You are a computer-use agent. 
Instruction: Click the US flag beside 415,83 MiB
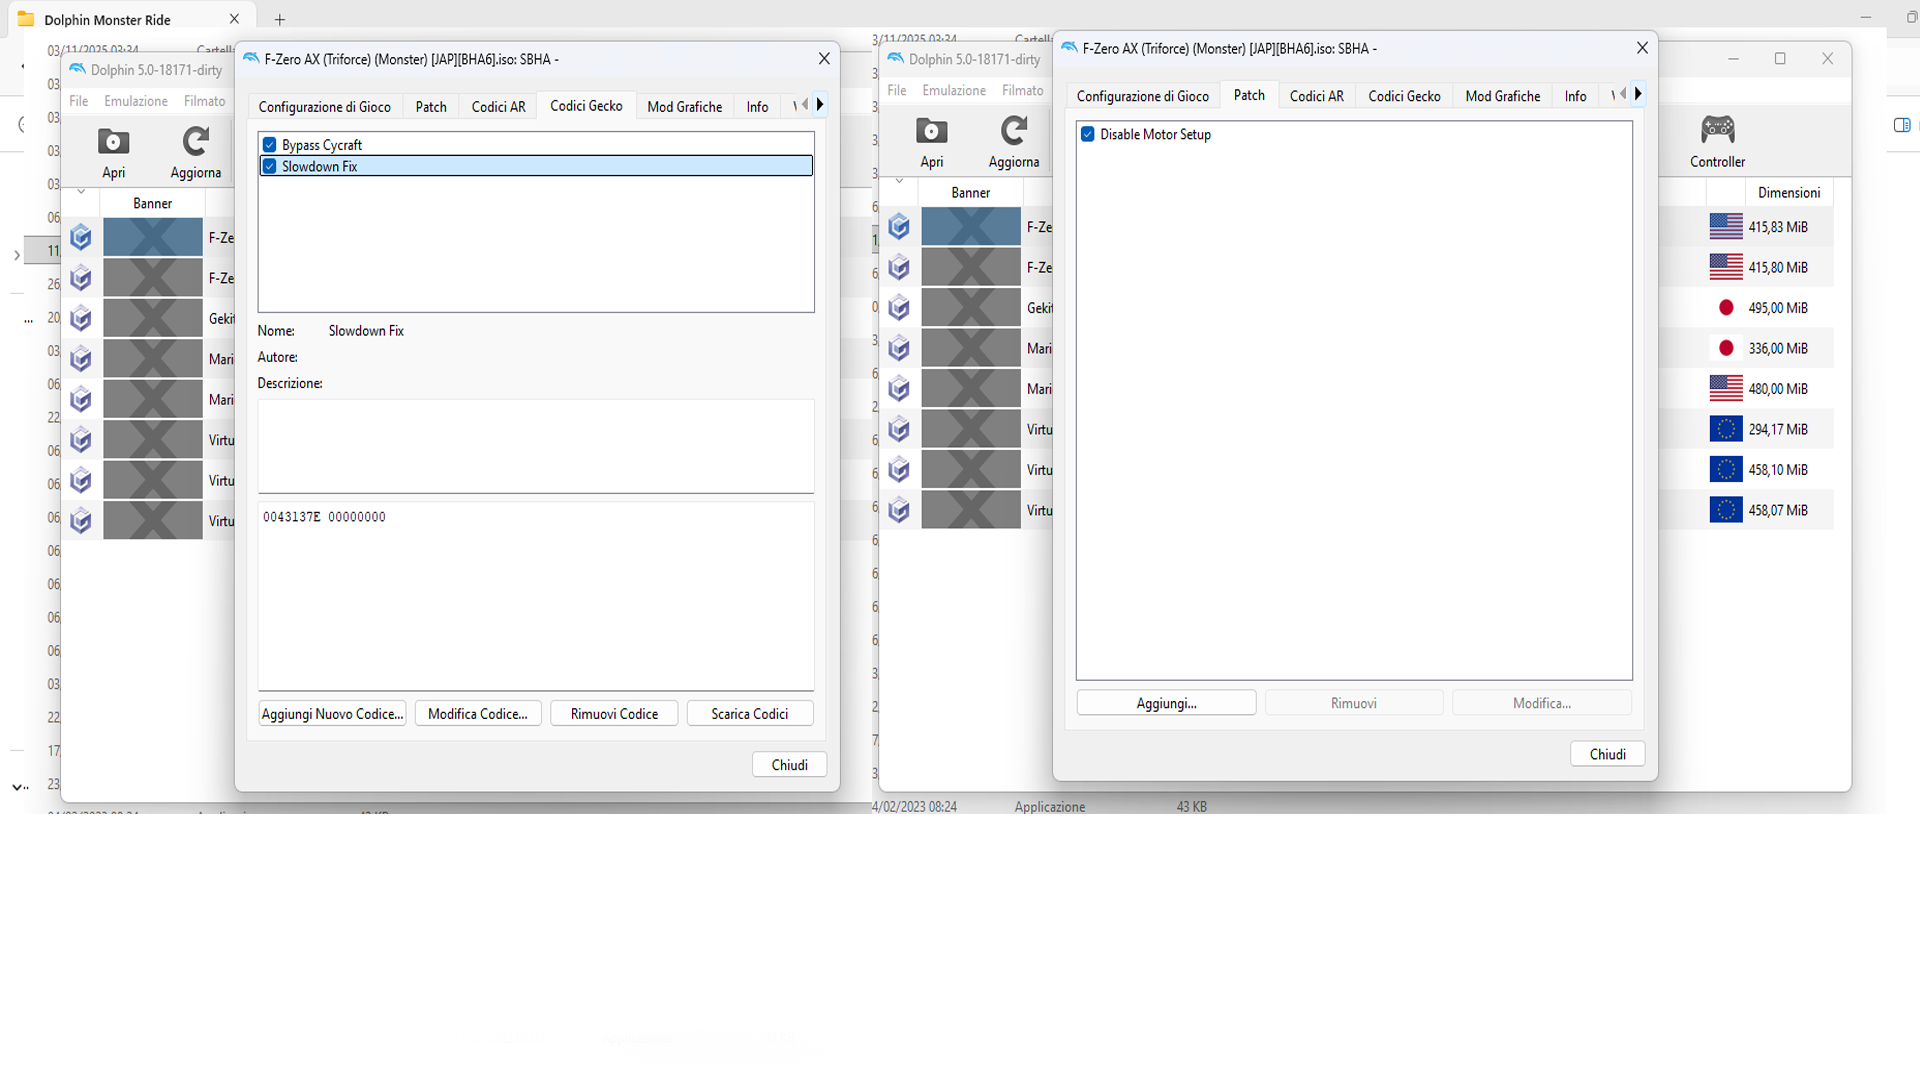[1726, 227]
